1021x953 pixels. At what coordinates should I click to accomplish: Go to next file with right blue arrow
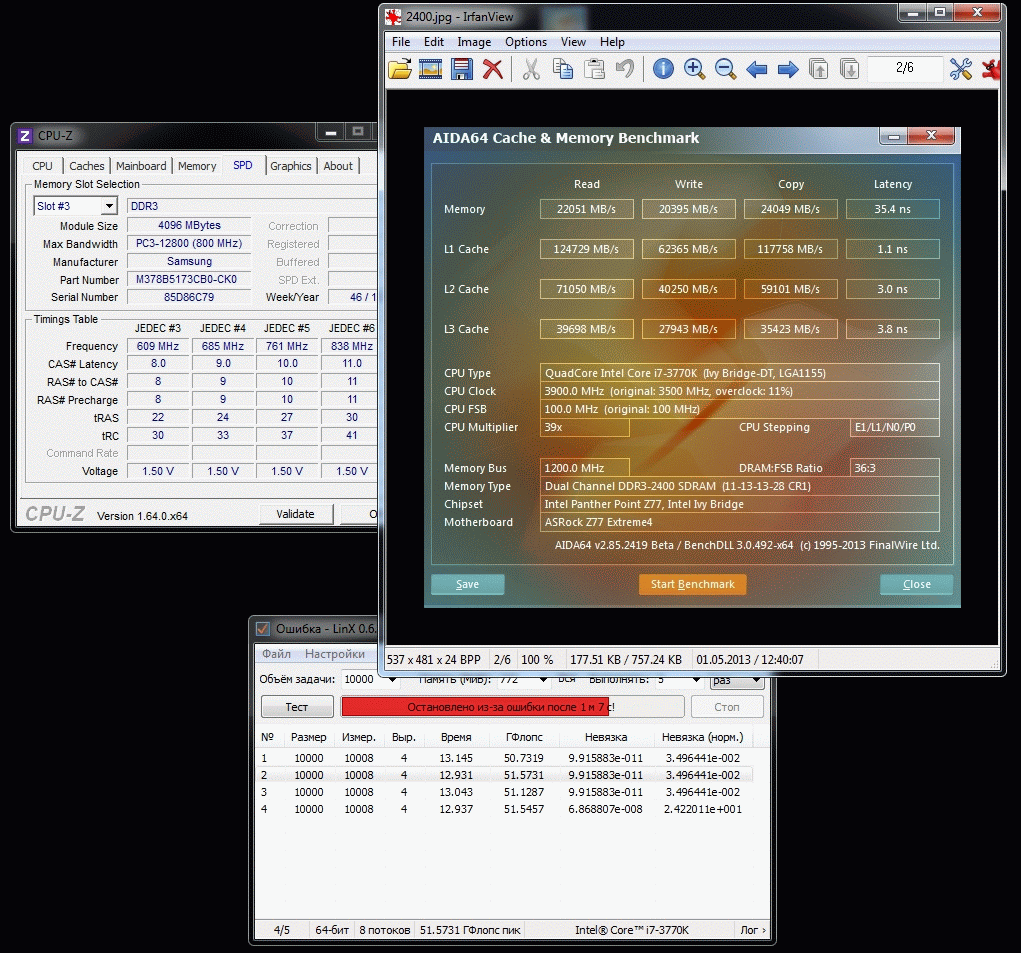[x=788, y=69]
